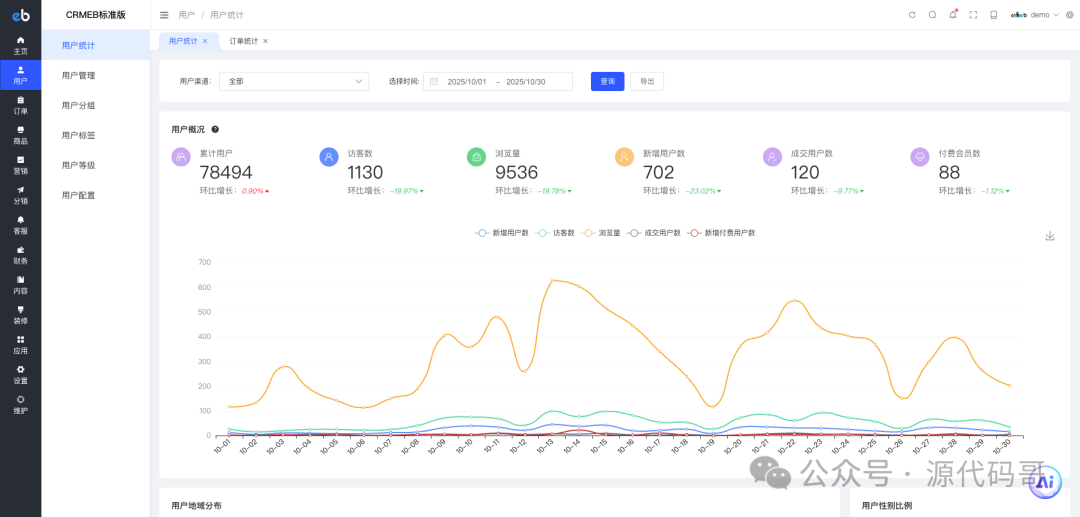Image resolution: width=1080 pixels, height=517 pixels.
Task: Download the chart via download icon
Action: pyautogui.click(x=1050, y=236)
